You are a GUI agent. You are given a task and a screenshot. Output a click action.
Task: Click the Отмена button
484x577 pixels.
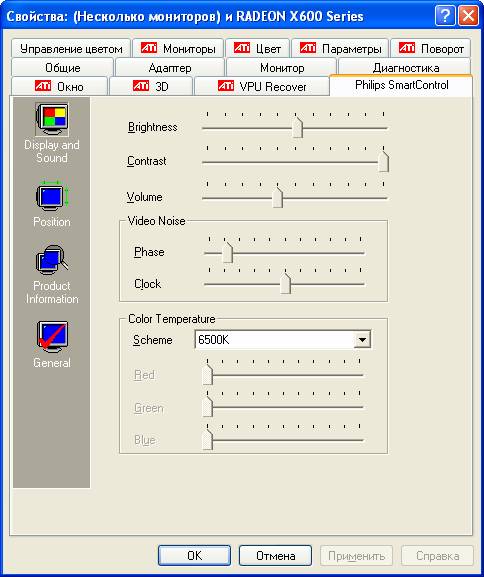point(275,555)
